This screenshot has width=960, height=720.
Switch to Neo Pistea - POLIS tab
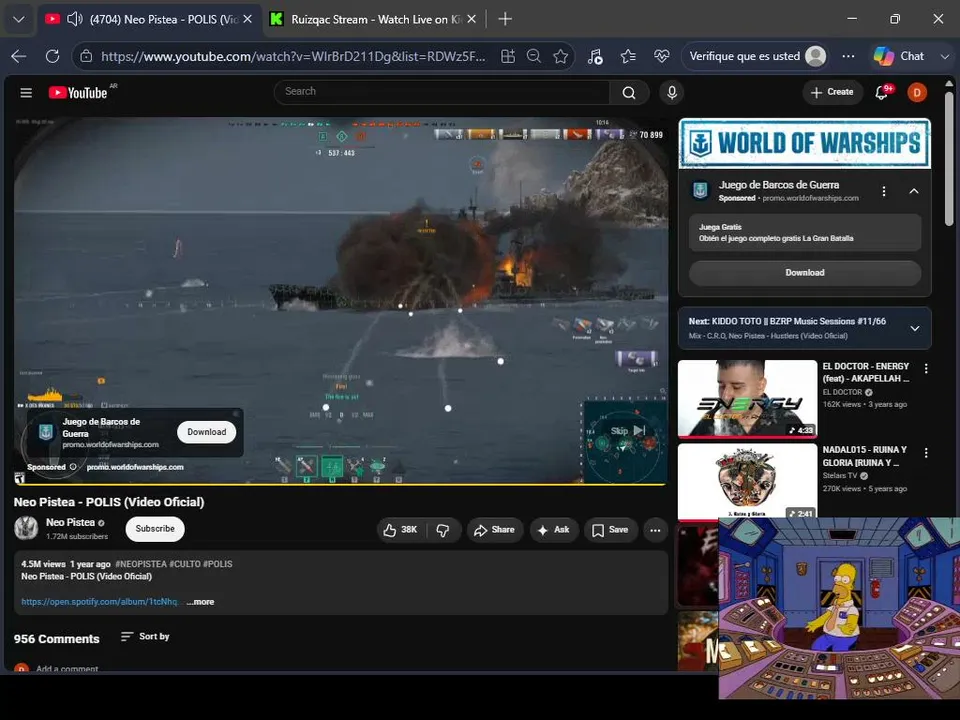pos(149,20)
